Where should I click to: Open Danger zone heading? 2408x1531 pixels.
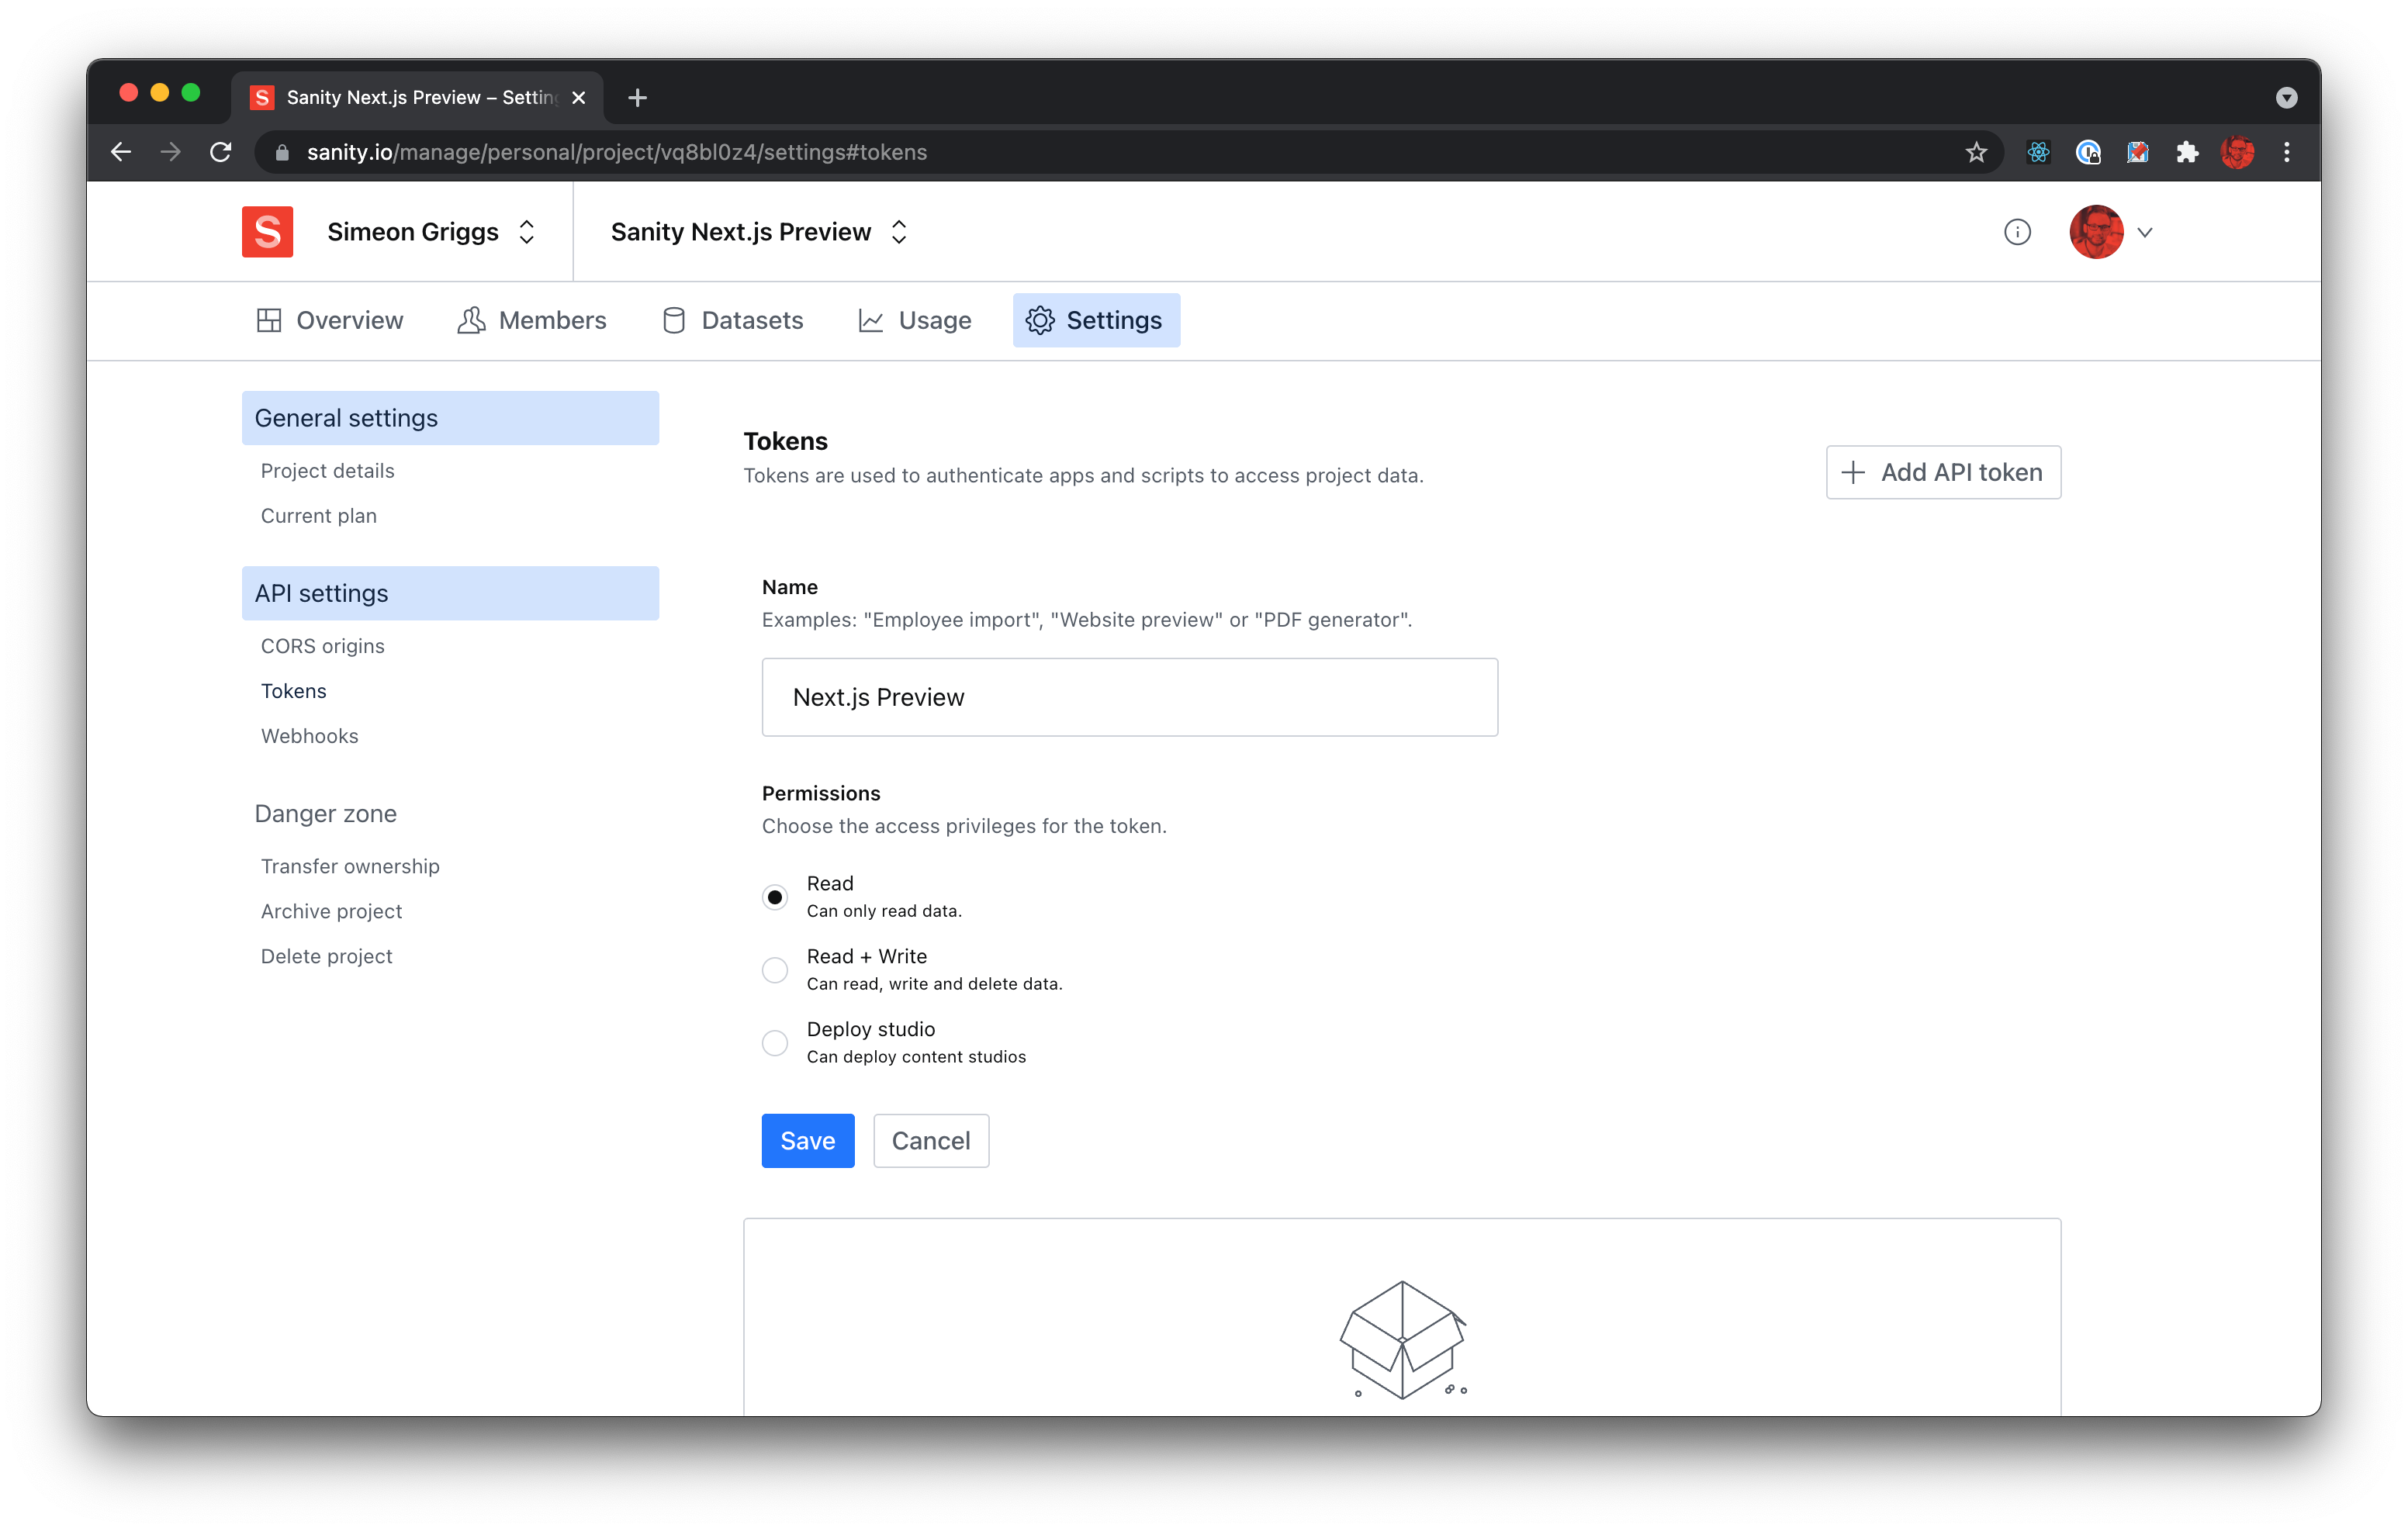click(x=325, y=814)
